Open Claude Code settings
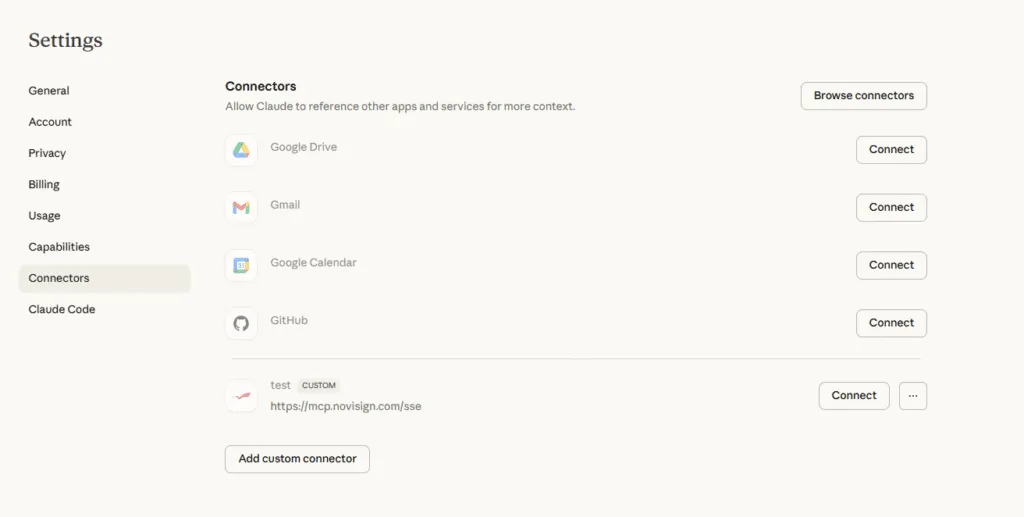 (x=62, y=310)
